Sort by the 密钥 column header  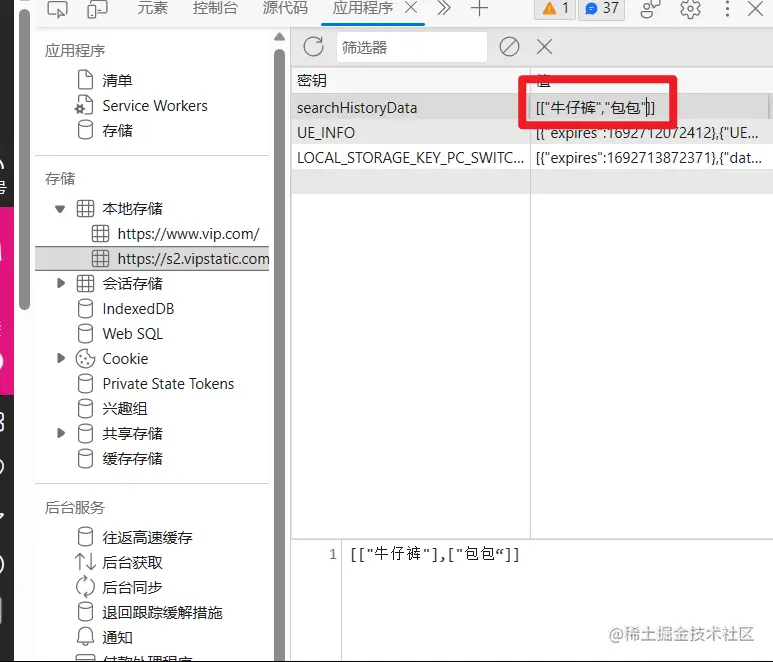pyautogui.click(x=411, y=80)
